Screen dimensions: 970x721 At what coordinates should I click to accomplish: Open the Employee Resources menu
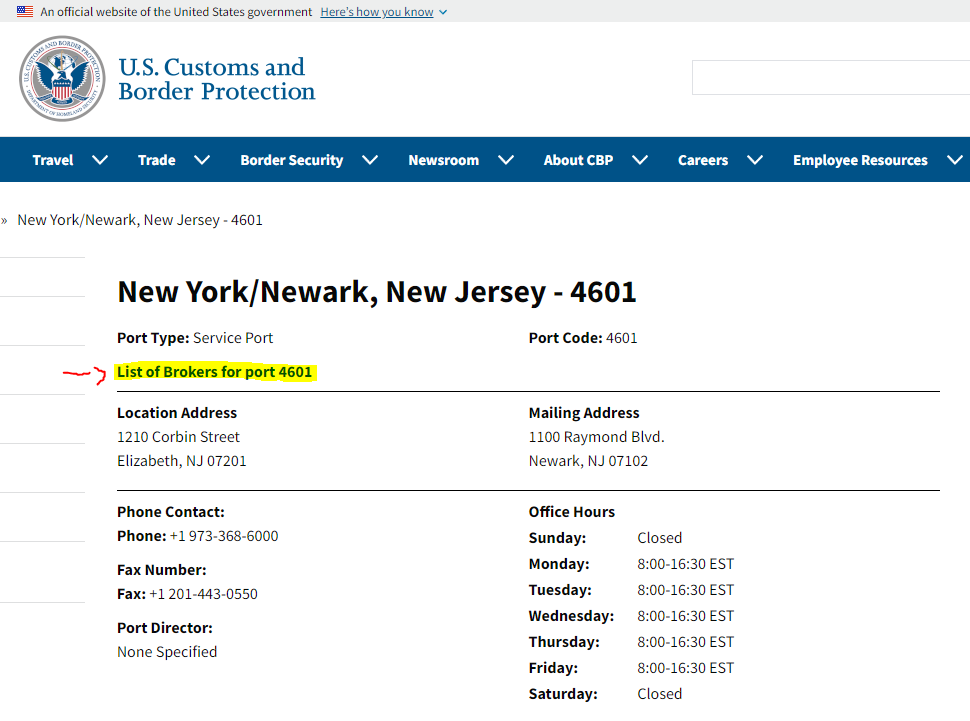click(x=861, y=160)
